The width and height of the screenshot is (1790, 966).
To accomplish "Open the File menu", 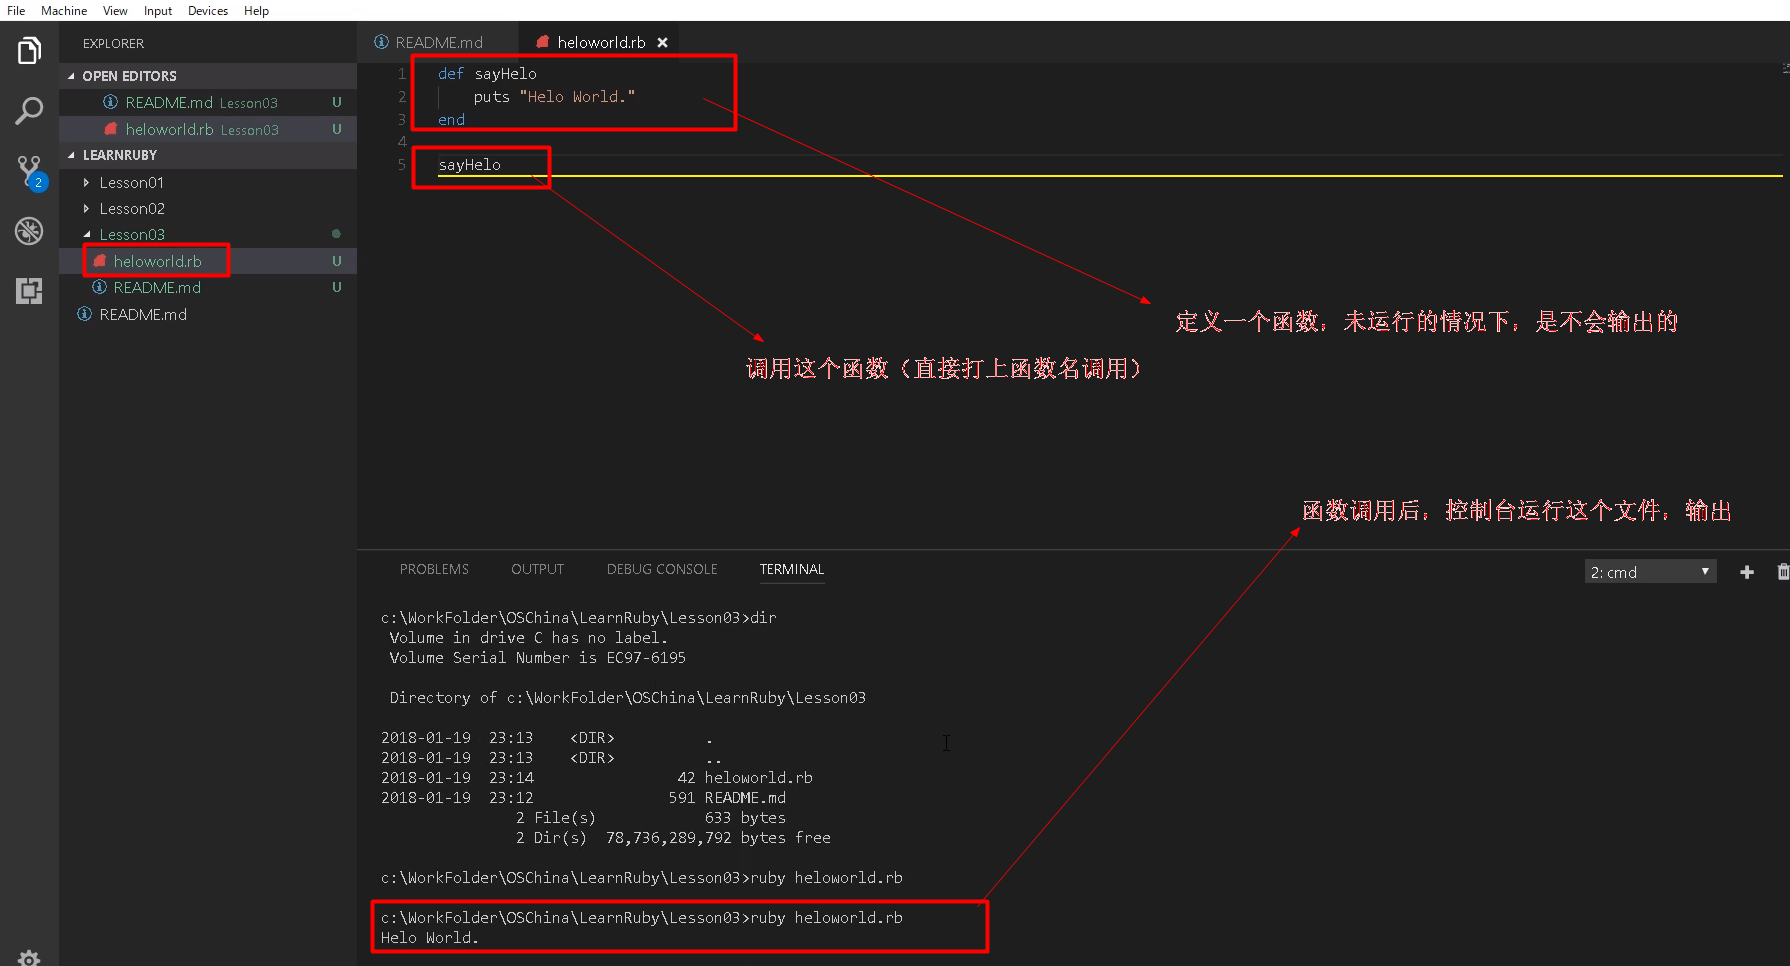I will tap(16, 10).
